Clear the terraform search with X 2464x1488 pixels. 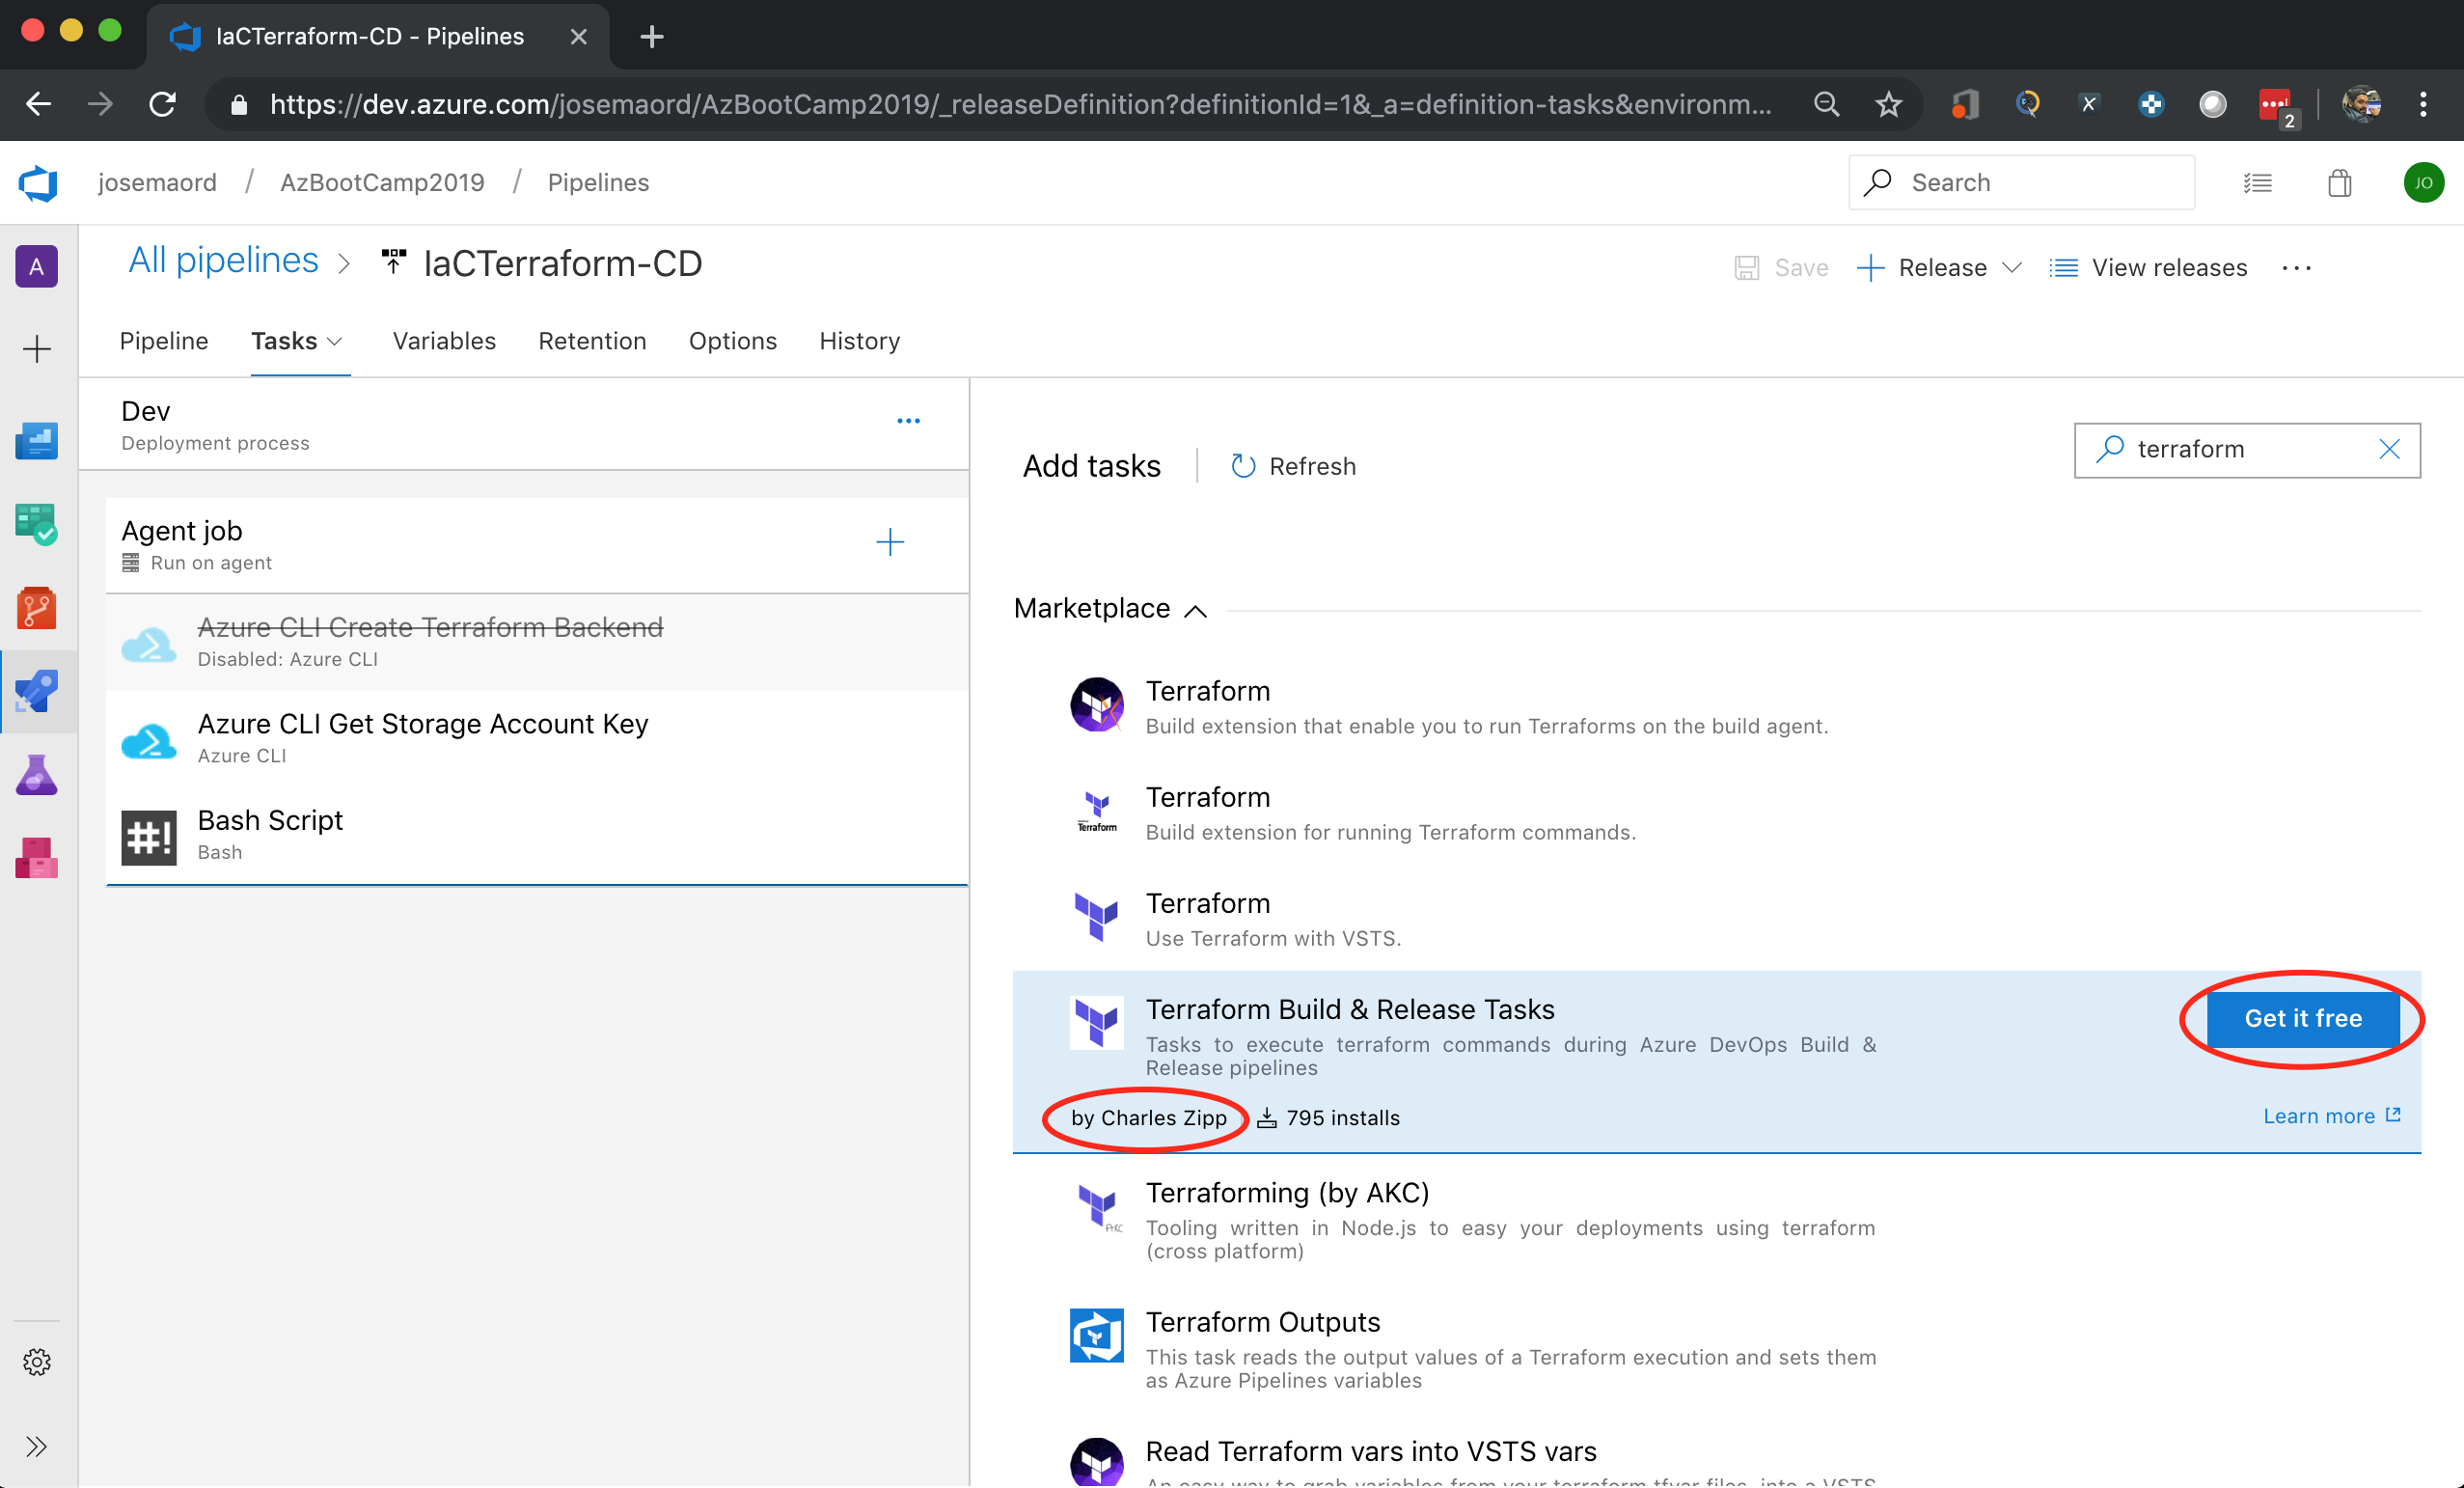point(2389,449)
